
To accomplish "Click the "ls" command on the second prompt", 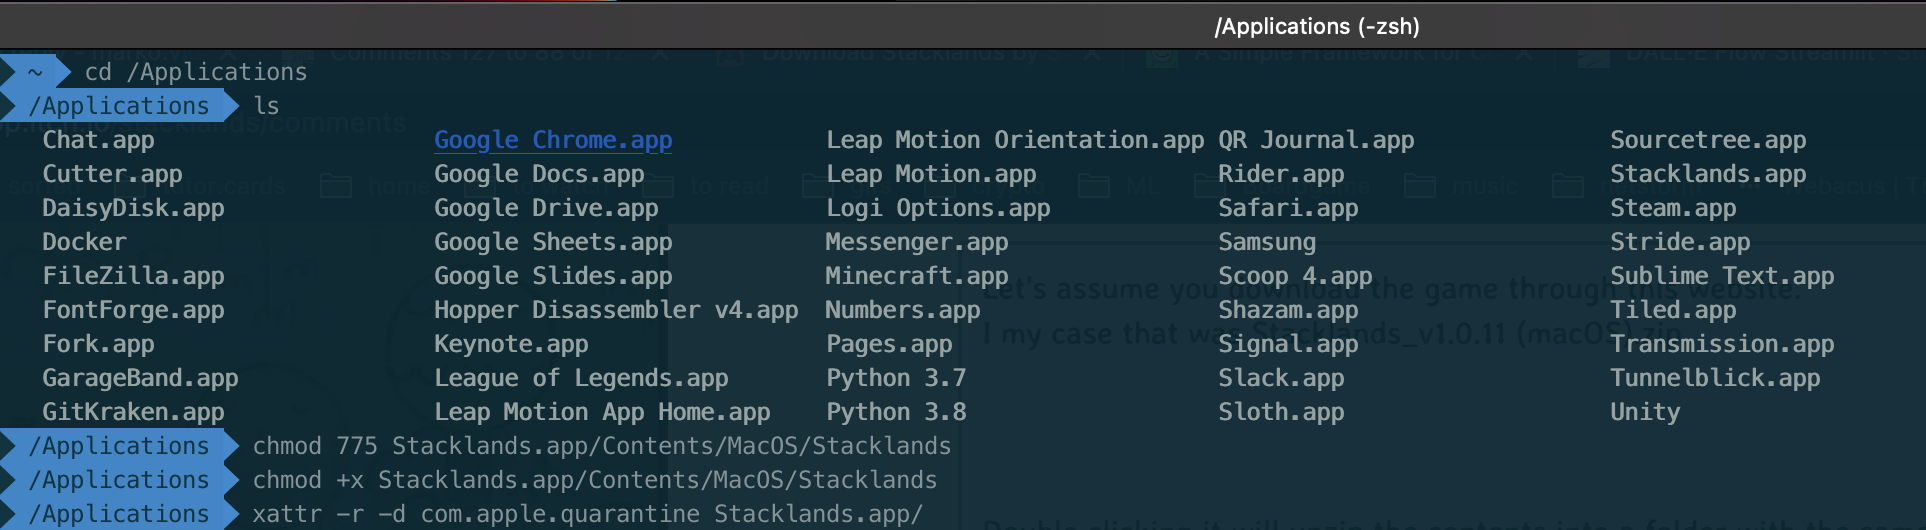I will [266, 106].
